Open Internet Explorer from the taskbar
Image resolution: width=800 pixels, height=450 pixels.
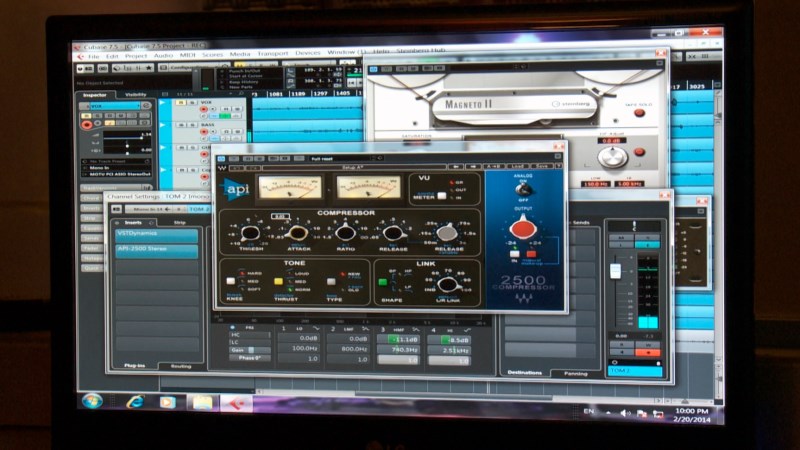click(x=135, y=402)
